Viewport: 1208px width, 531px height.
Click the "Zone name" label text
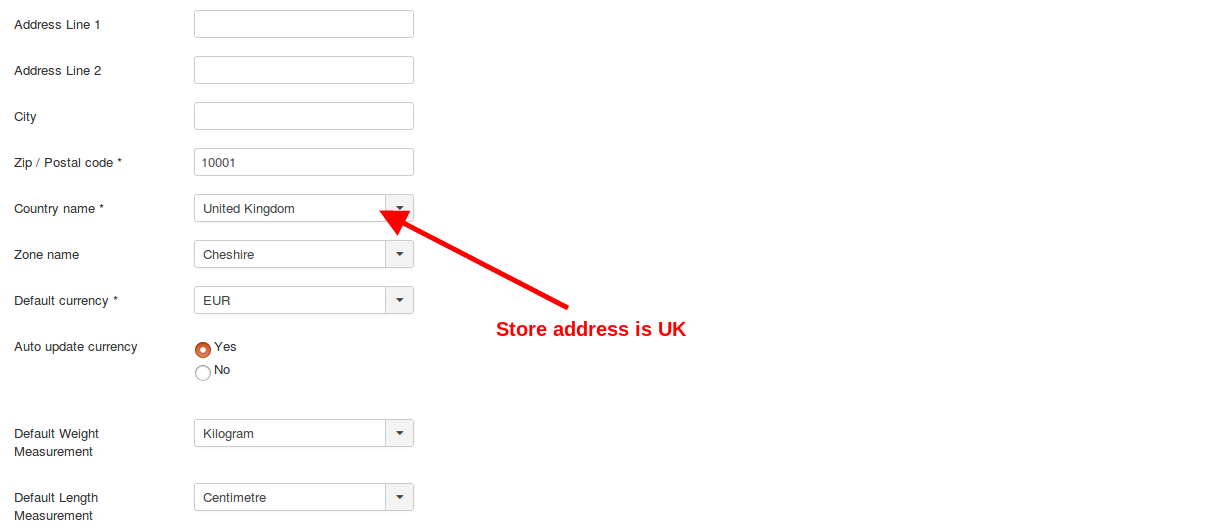click(46, 255)
